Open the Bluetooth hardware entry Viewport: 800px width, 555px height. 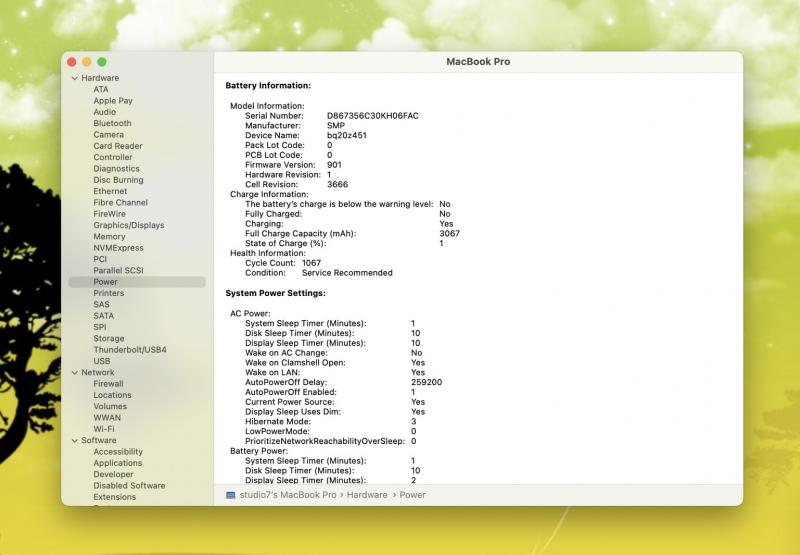pyautogui.click(x=112, y=123)
